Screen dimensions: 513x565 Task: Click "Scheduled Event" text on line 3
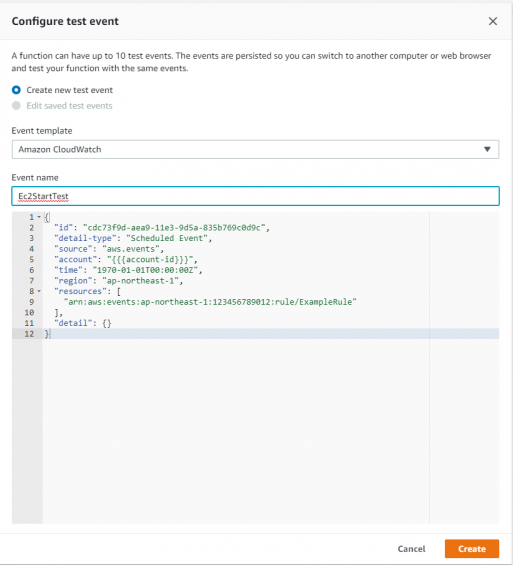167,238
